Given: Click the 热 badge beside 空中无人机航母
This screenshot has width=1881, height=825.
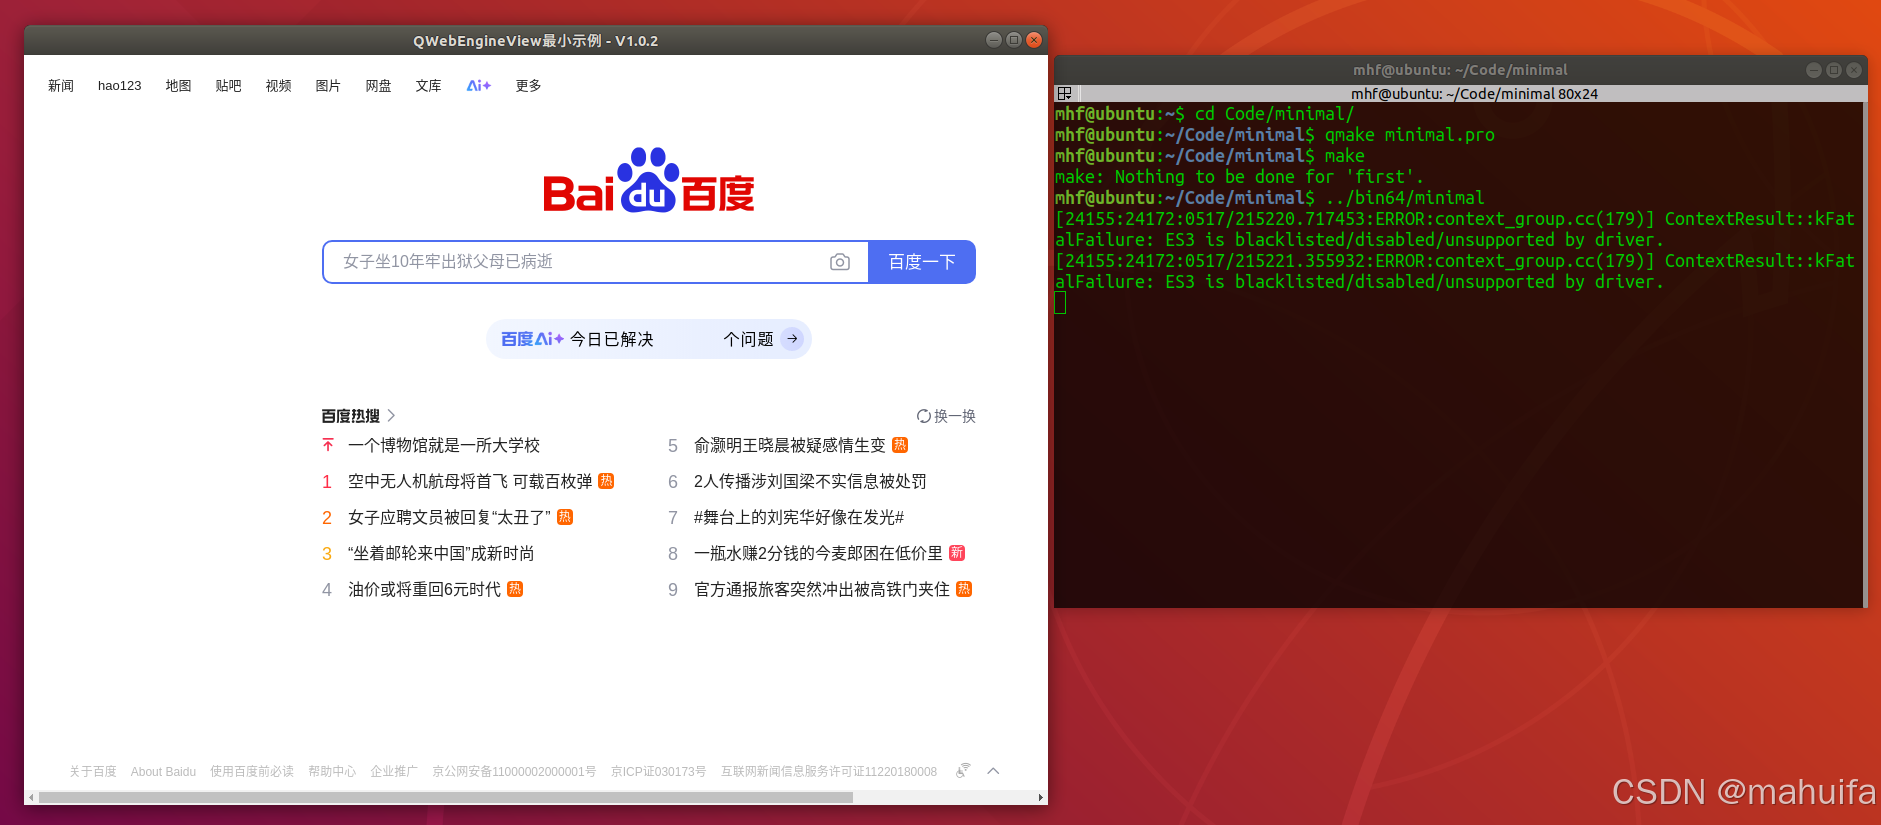Looking at the screenshot, I should point(606,481).
